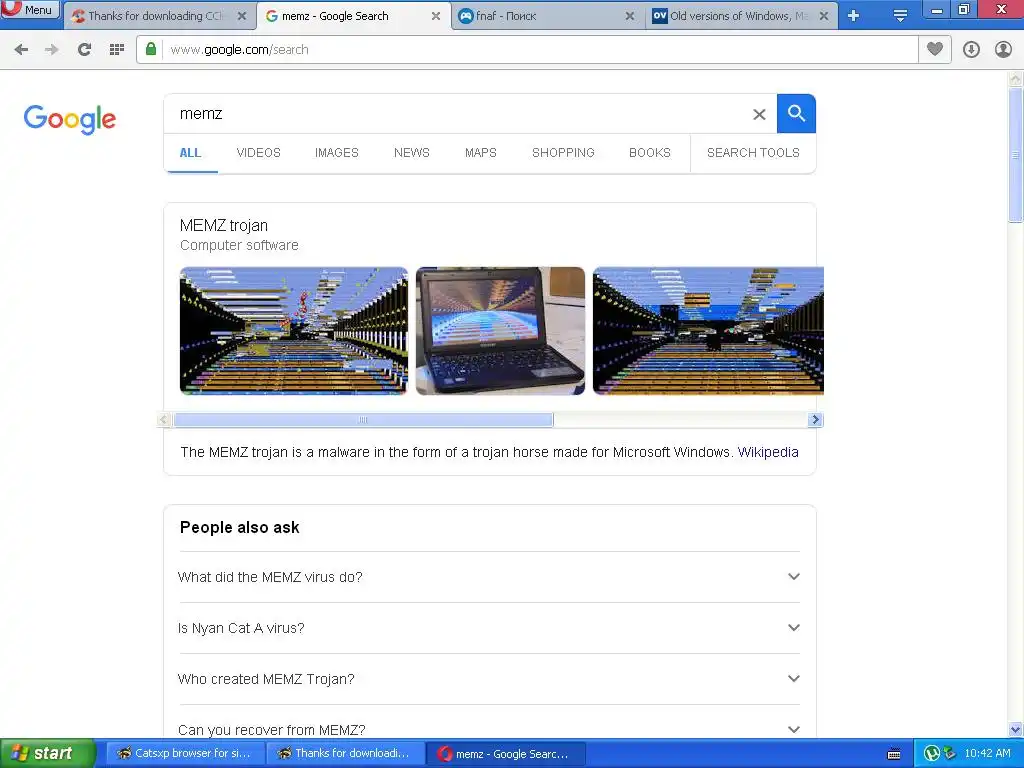Bookmark page with the heart icon
This screenshot has width=1024, height=768.
(x=935, y=49)
